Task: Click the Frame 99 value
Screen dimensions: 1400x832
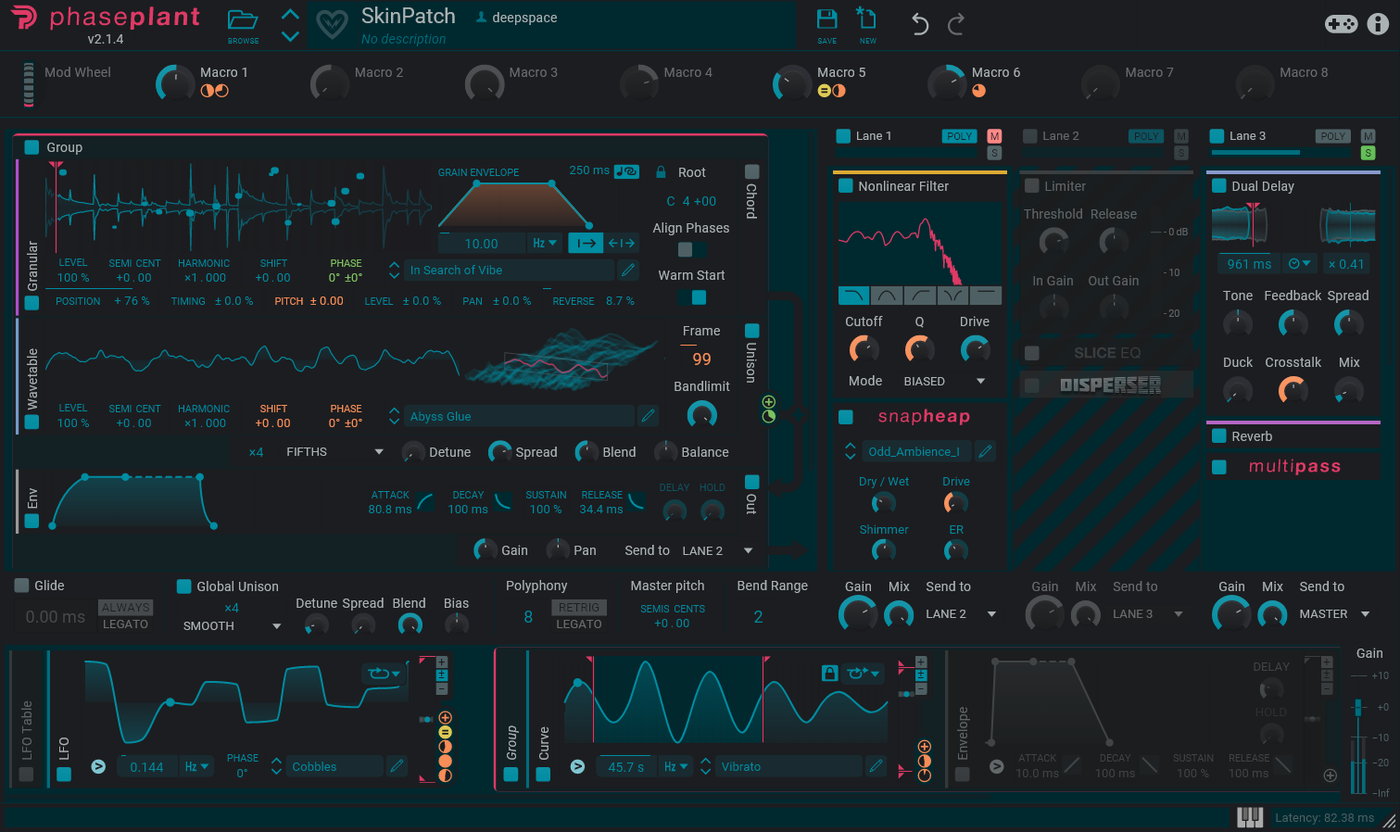Action: (x=702, y=359)
